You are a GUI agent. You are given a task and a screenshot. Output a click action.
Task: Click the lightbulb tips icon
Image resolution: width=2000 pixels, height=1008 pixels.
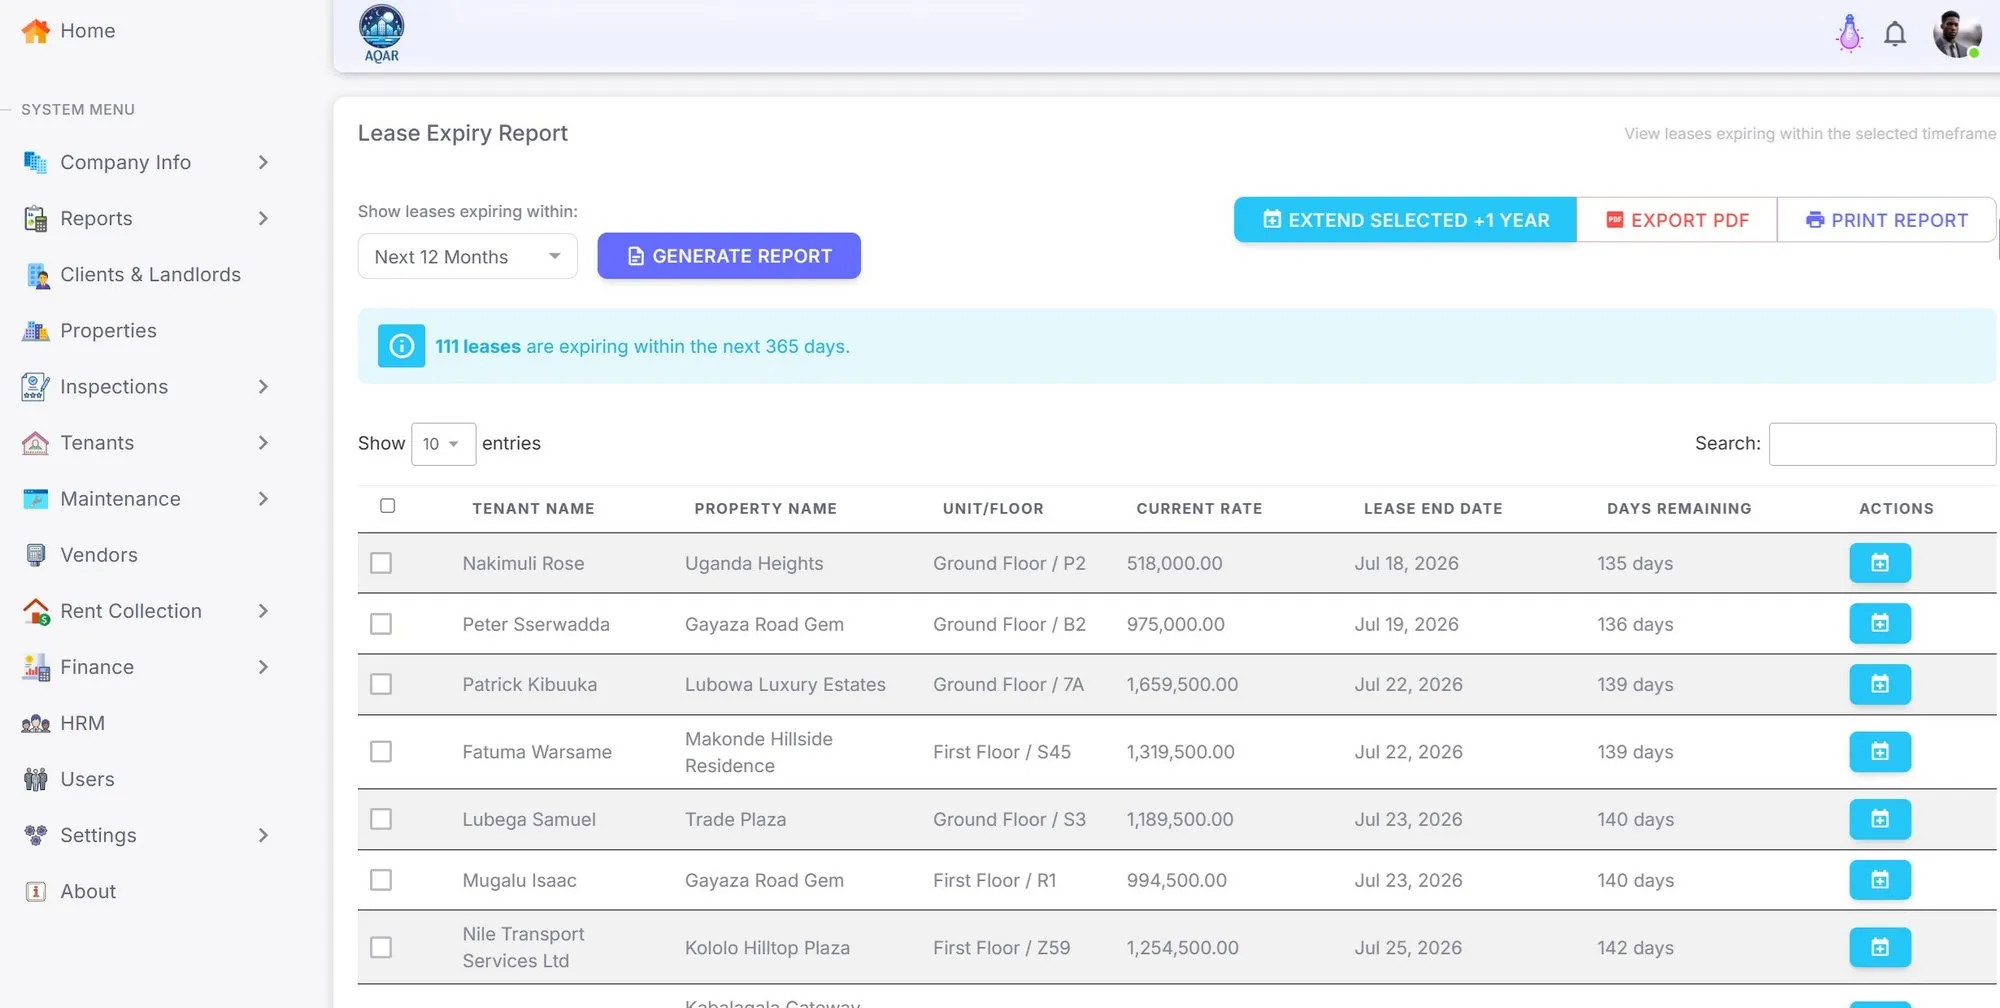coord(1849,34)
